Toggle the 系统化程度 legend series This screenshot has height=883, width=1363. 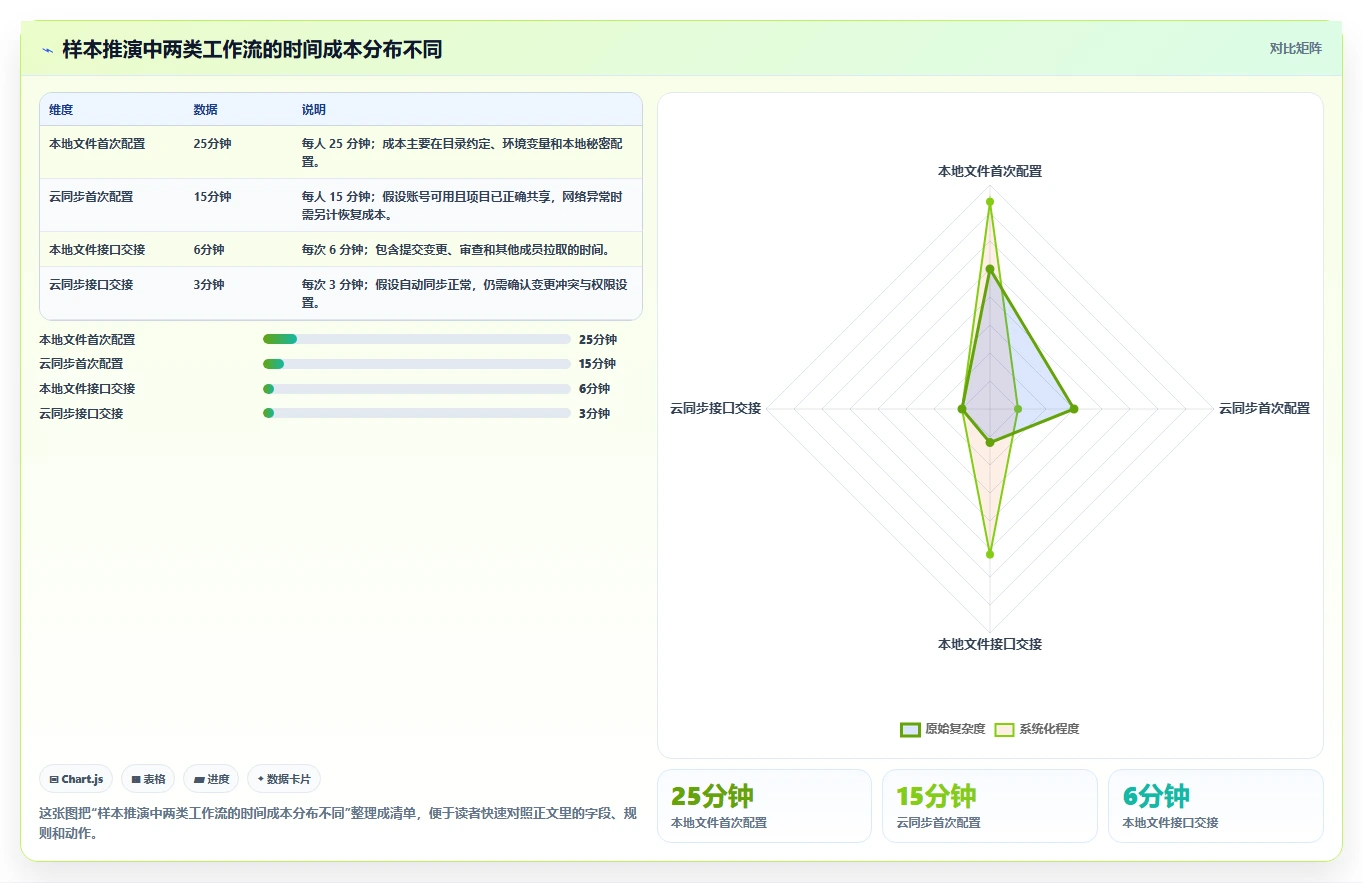[1037, 729]
